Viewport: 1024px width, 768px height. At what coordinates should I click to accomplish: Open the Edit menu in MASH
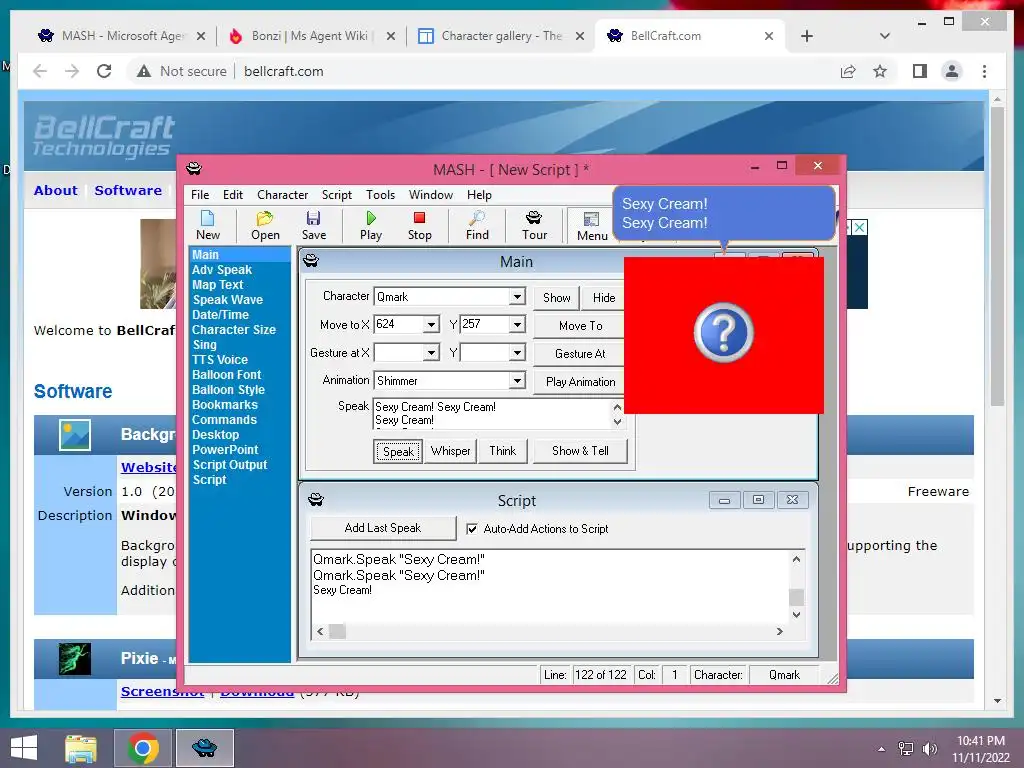point(232,195)
